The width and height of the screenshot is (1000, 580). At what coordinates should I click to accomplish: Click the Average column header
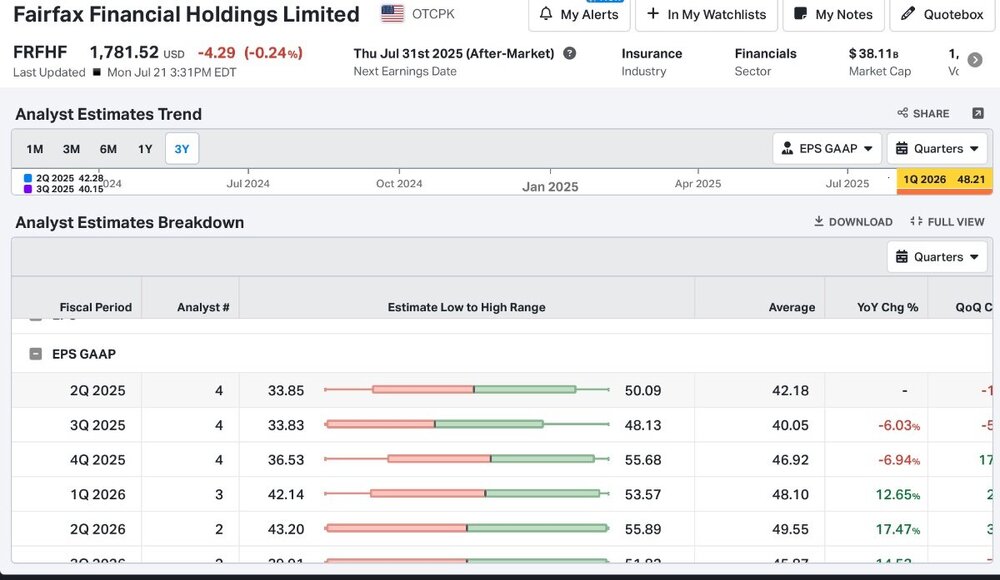(791, 307)
